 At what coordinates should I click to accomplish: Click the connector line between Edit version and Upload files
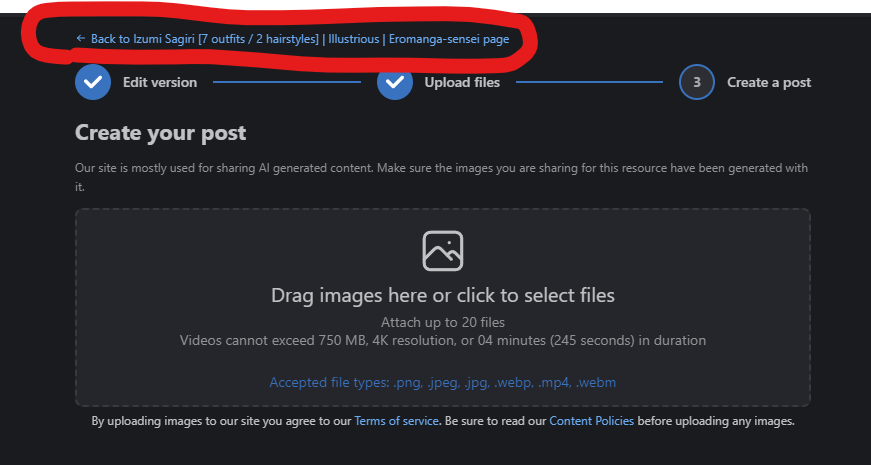pyautogui.click(x=287, y=82)
